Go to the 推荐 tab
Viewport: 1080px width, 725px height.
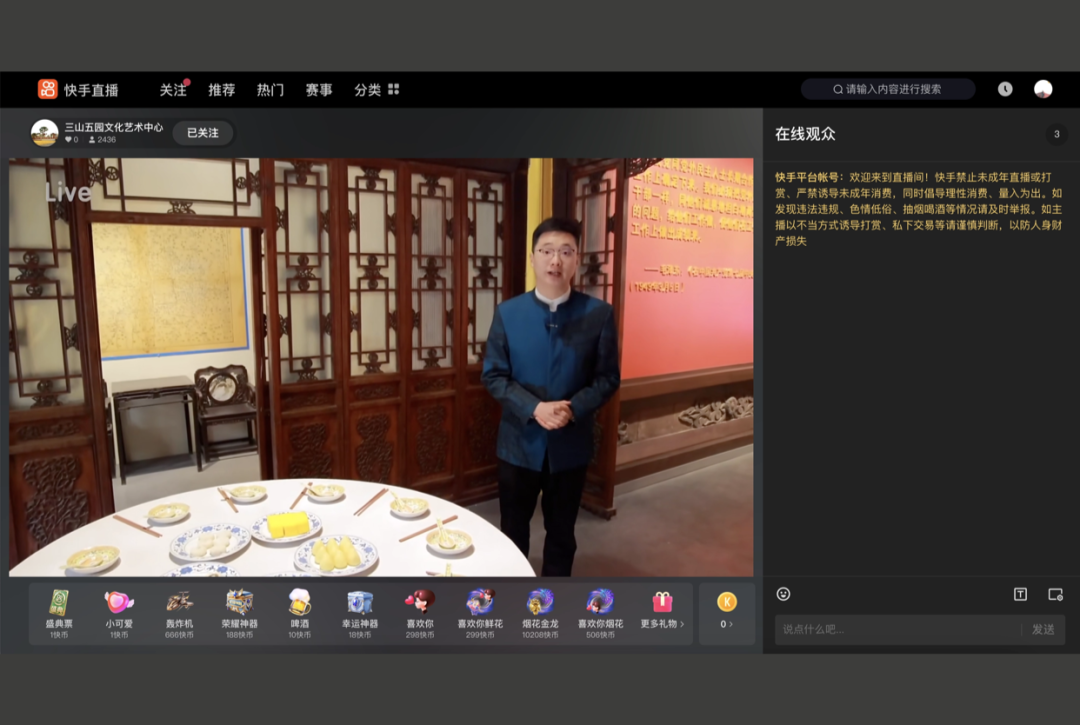coord(221,89)
